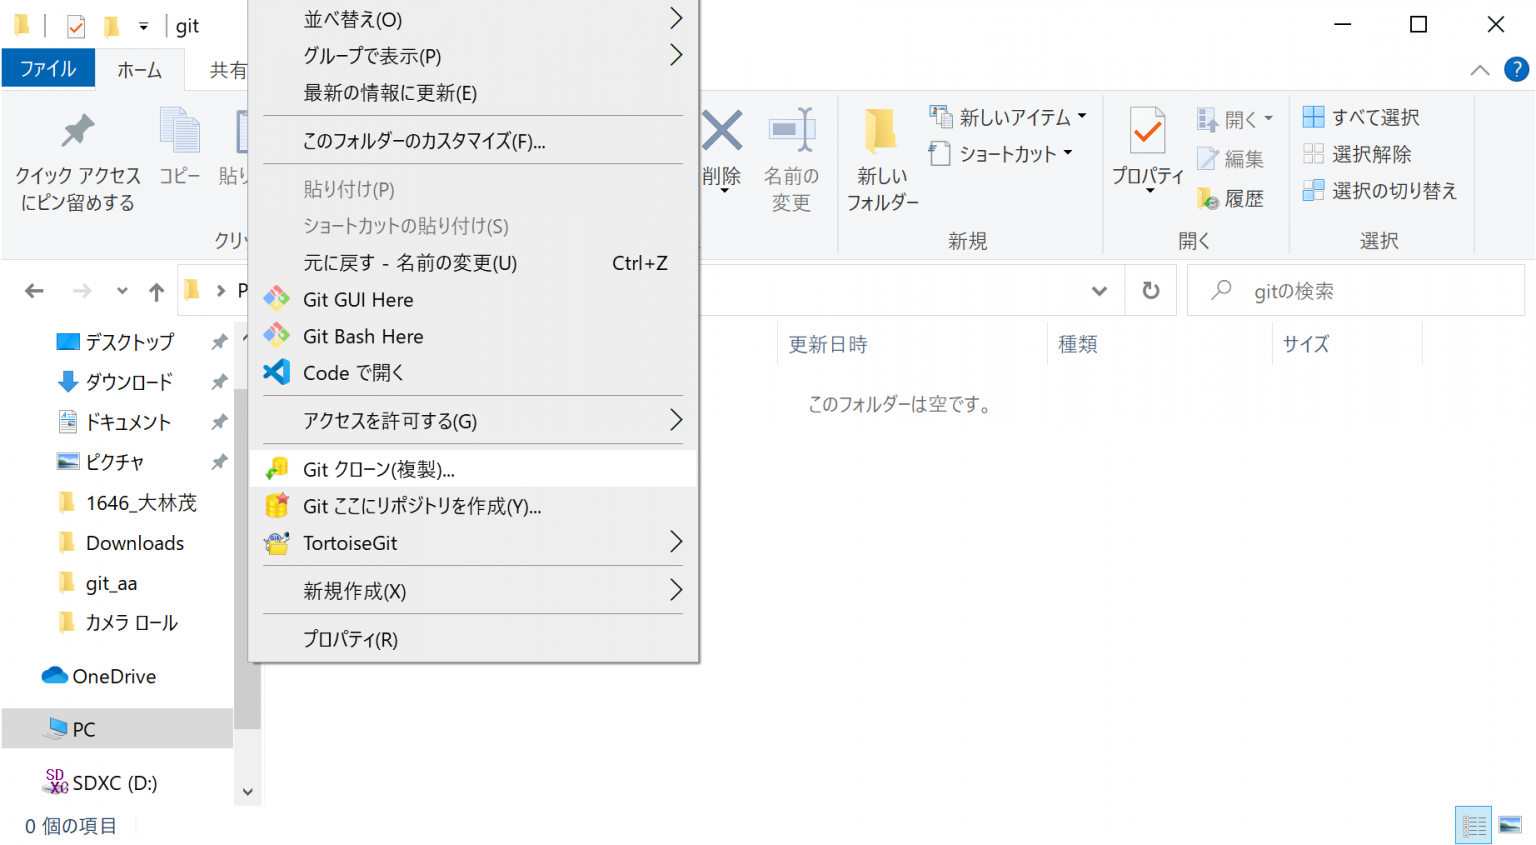The height and width of the screenshot is (845, 1536).
Task: Switch to large thumbnails view in status bar
Action: tap(1510, 825)
